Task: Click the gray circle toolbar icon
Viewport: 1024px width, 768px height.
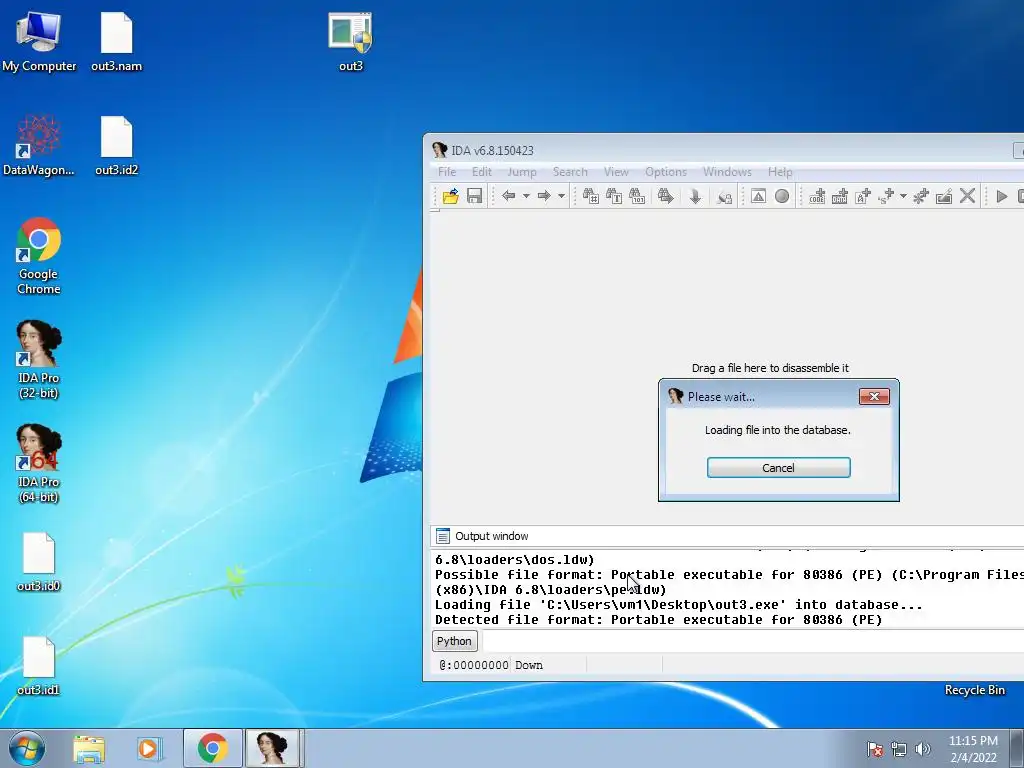Action: point(782,196)
